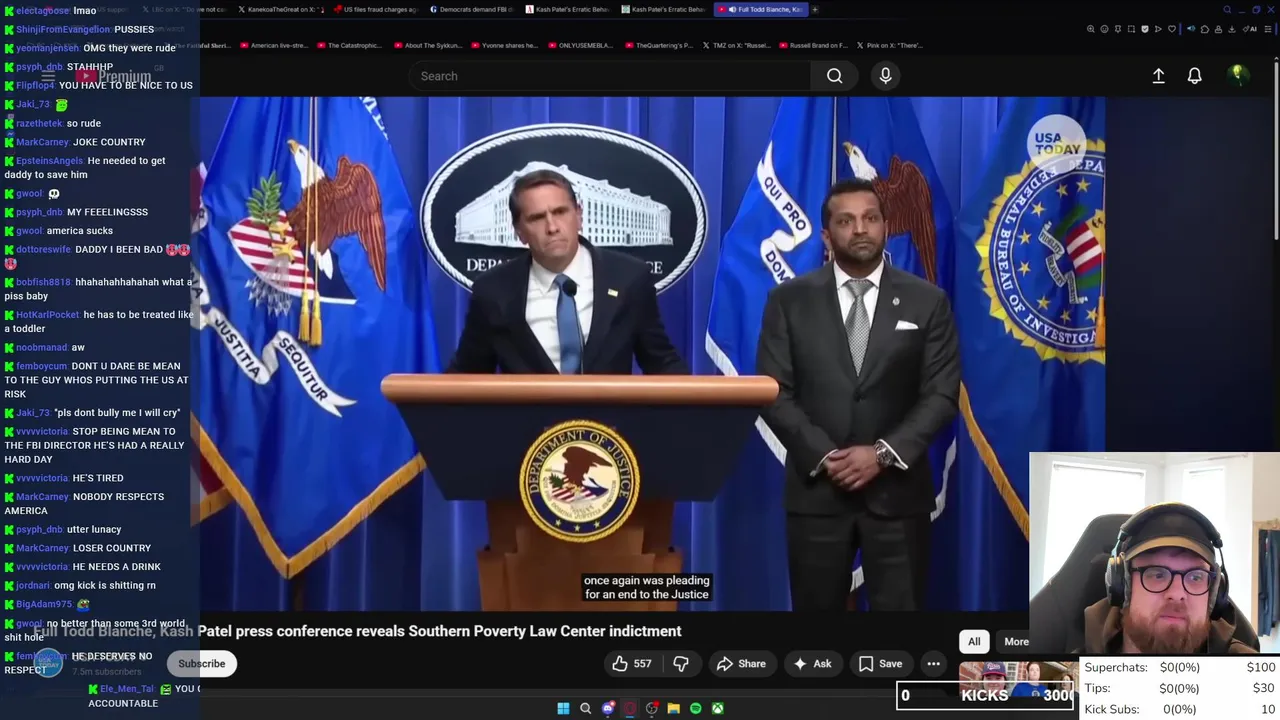Screen dimensions: 1280x720
Task: Focus the YouTube Search input field
Action: click(x=610, y=76)
